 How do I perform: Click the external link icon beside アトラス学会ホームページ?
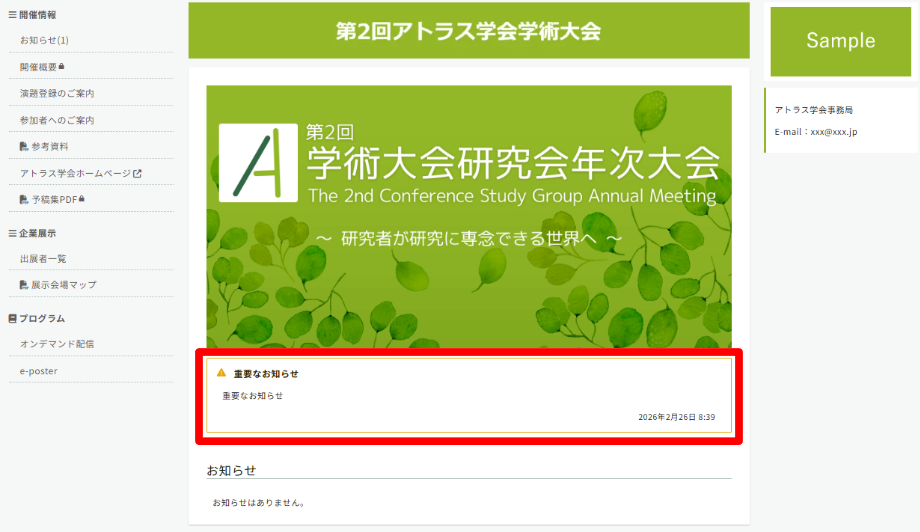tap(137, 173)
